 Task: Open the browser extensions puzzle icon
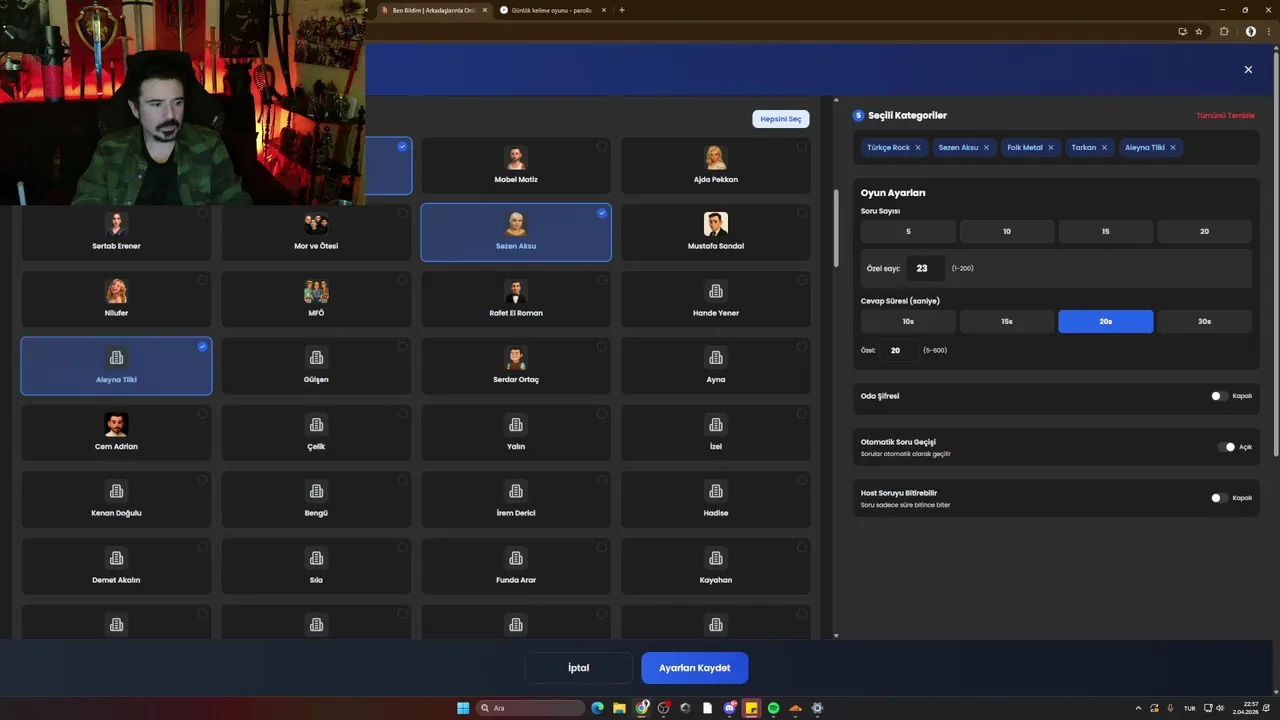coord(1224,31)
